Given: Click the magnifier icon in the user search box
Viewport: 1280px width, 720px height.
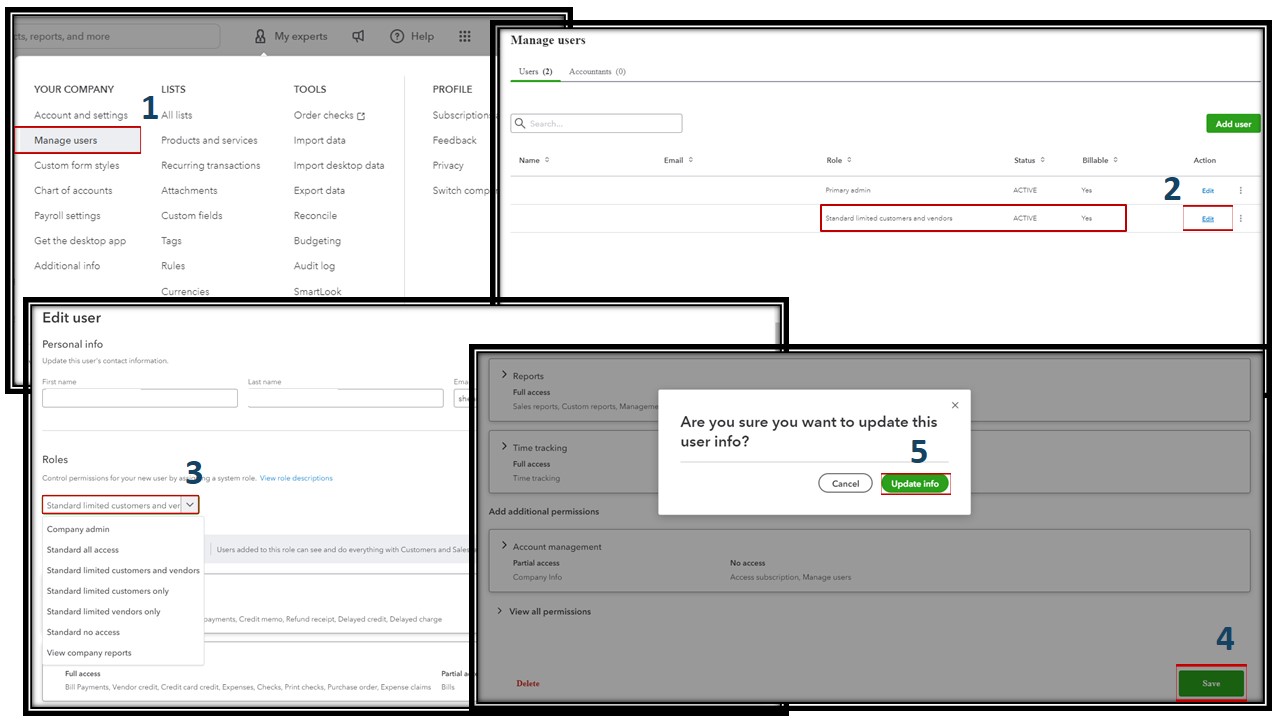Looking at the screenshot, I should click(x=521, y=122).
